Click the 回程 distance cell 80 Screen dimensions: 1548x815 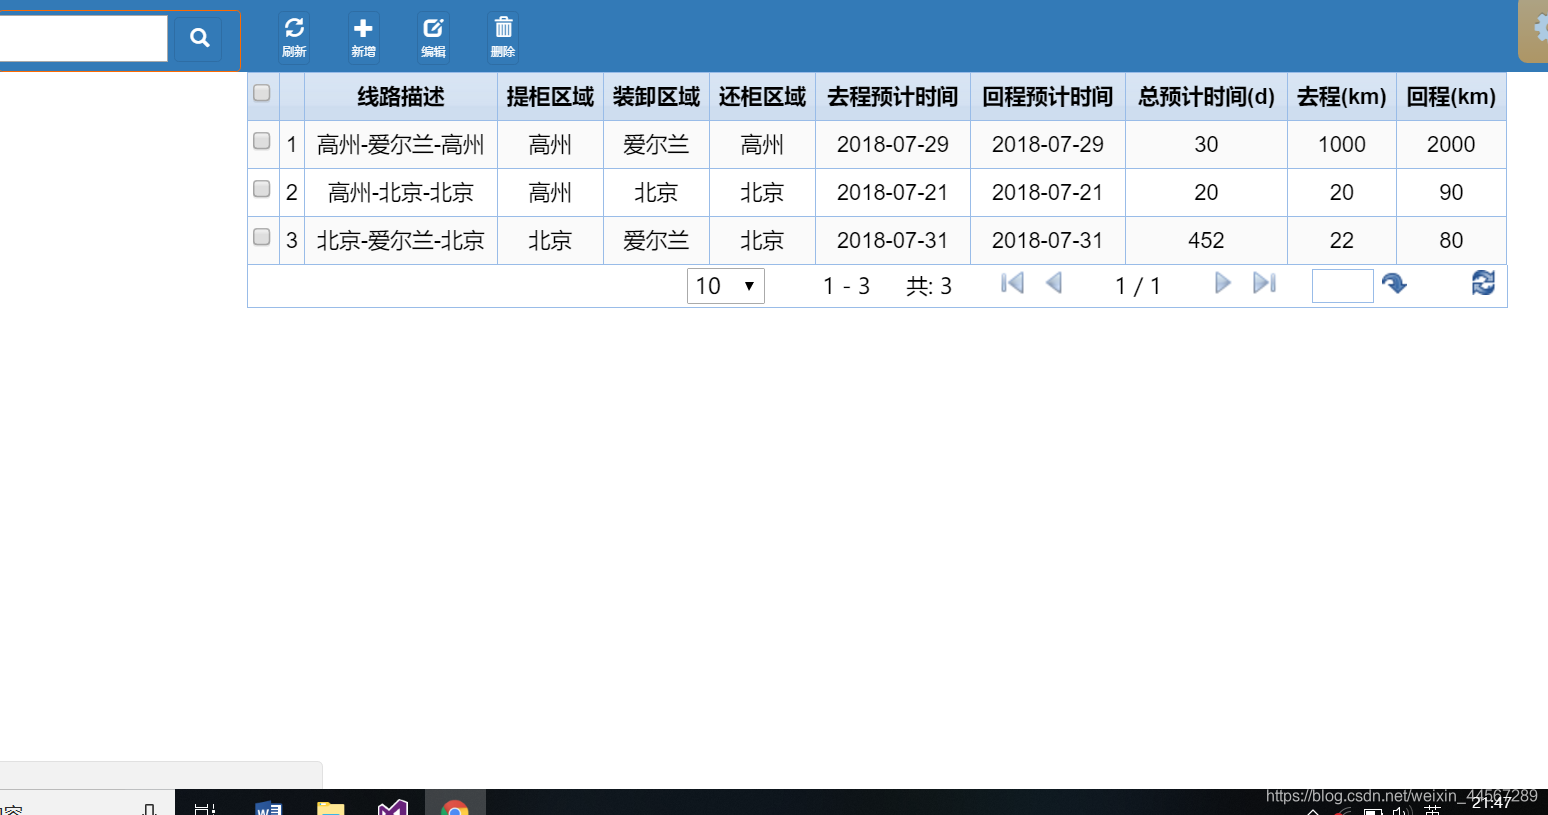pos(1451,241)
